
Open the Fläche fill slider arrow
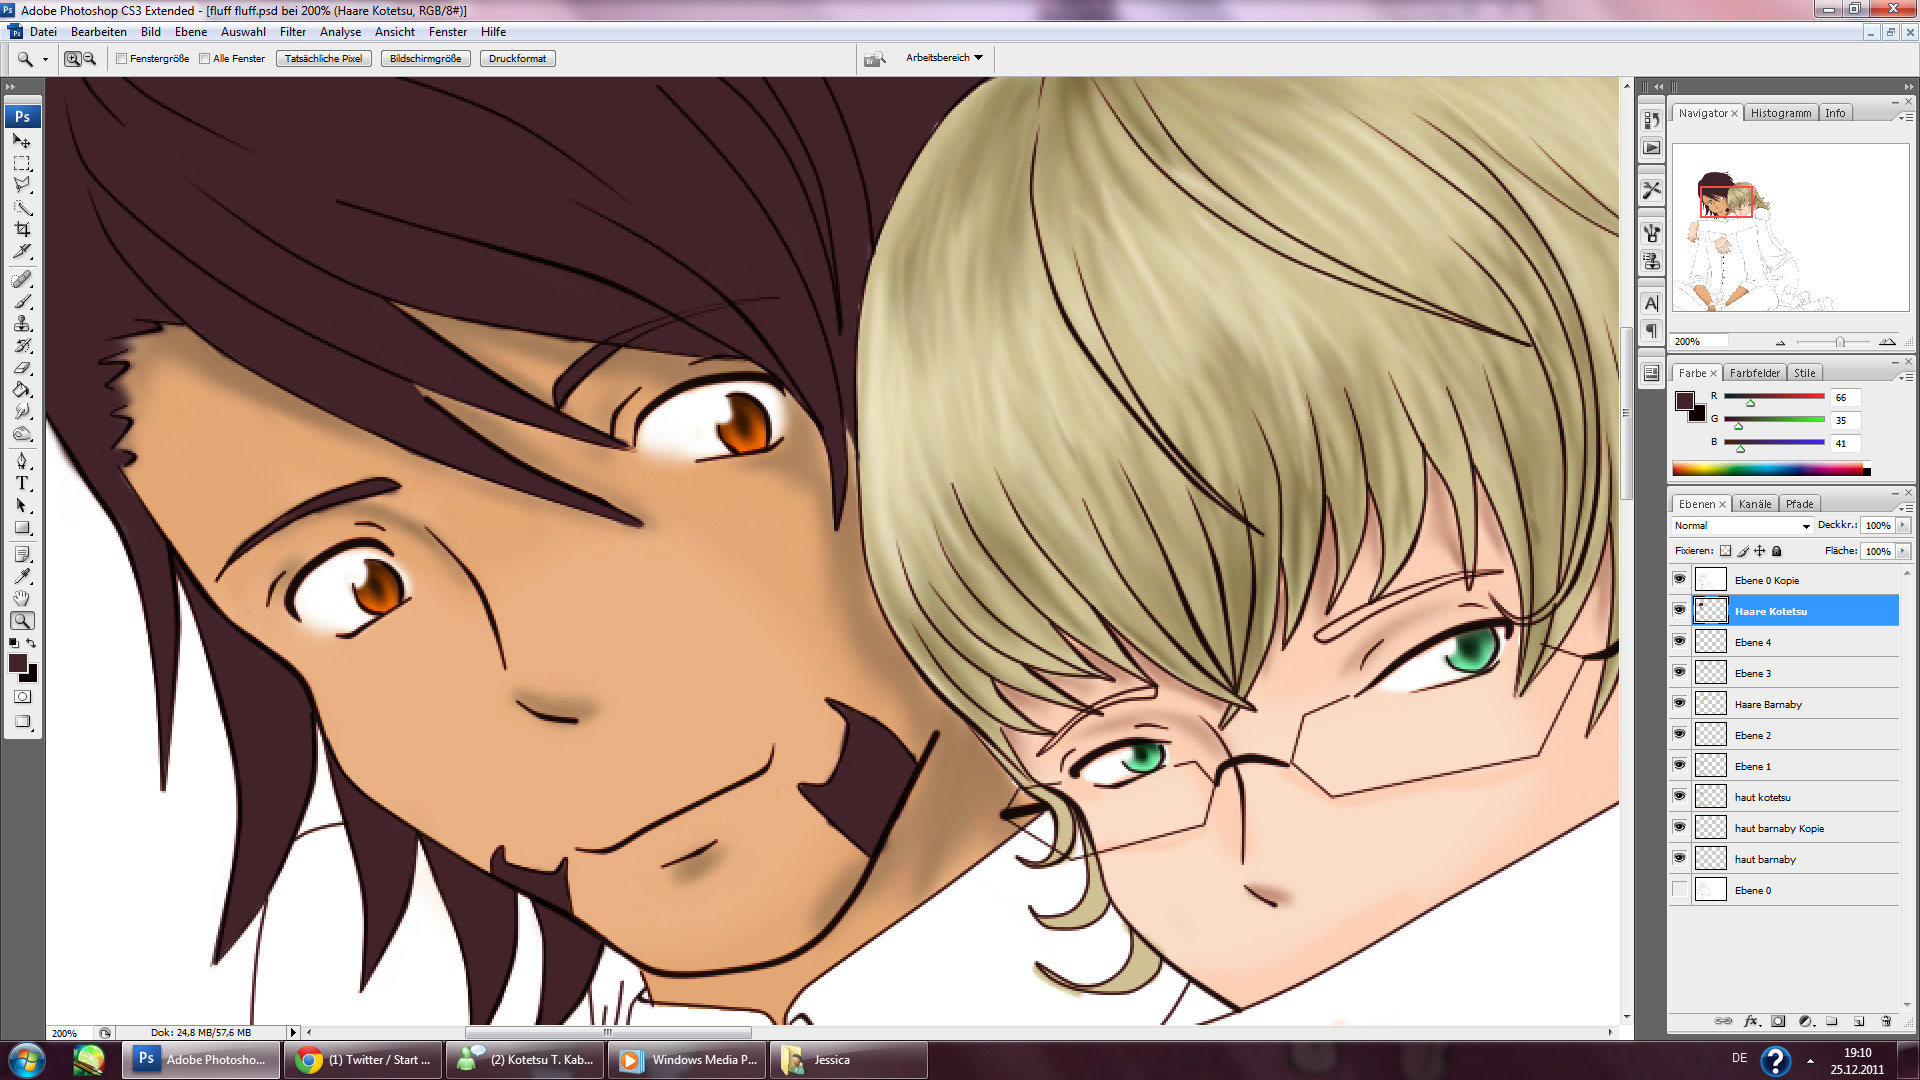[x=1902, y=551]
